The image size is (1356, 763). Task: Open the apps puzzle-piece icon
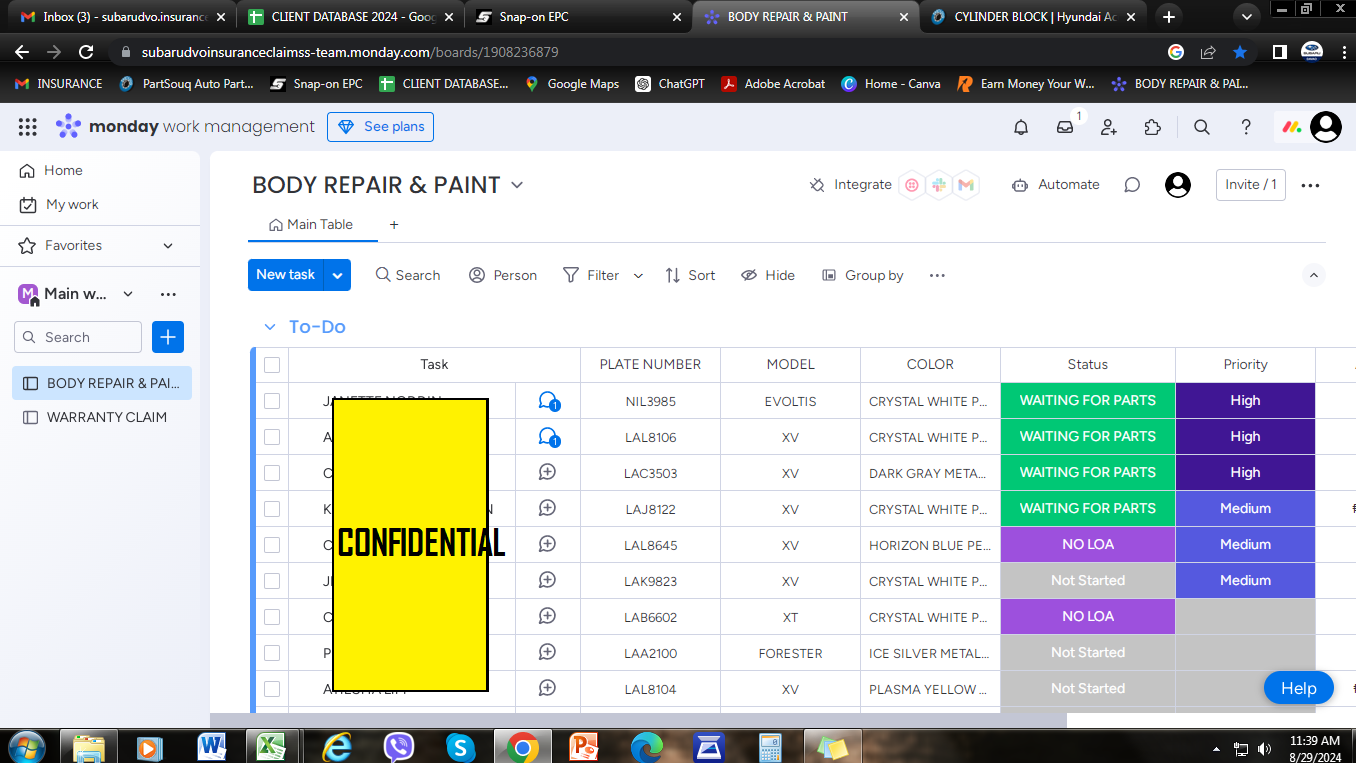(x=1153, y=127)
